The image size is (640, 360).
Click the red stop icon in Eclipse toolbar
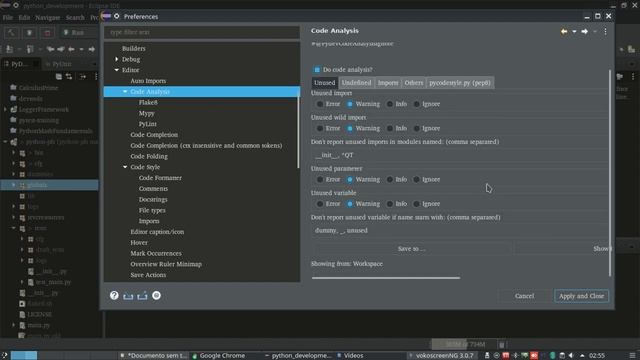coord(47,33)
